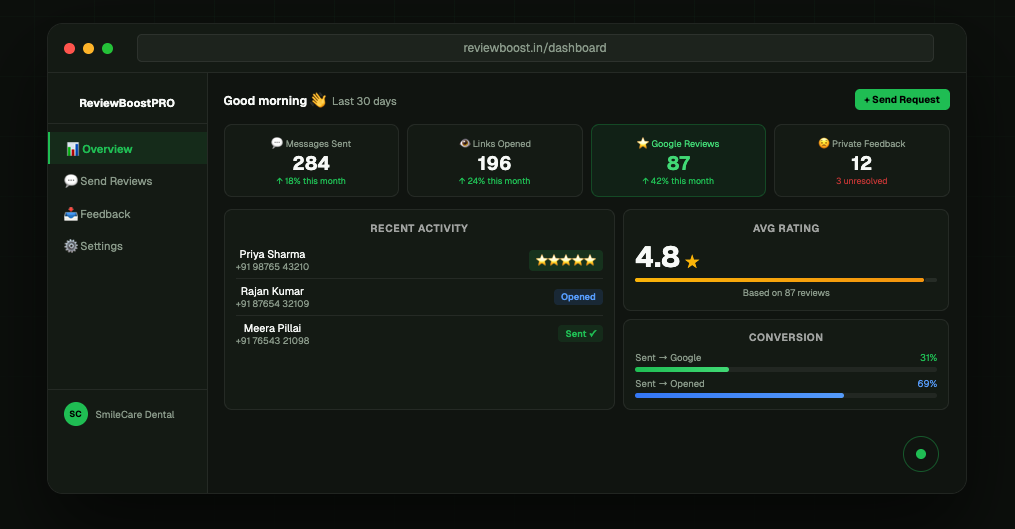The image size is (1015, 529).
Task: Click the Sent → Google label
Action: (x=668, y=357)
